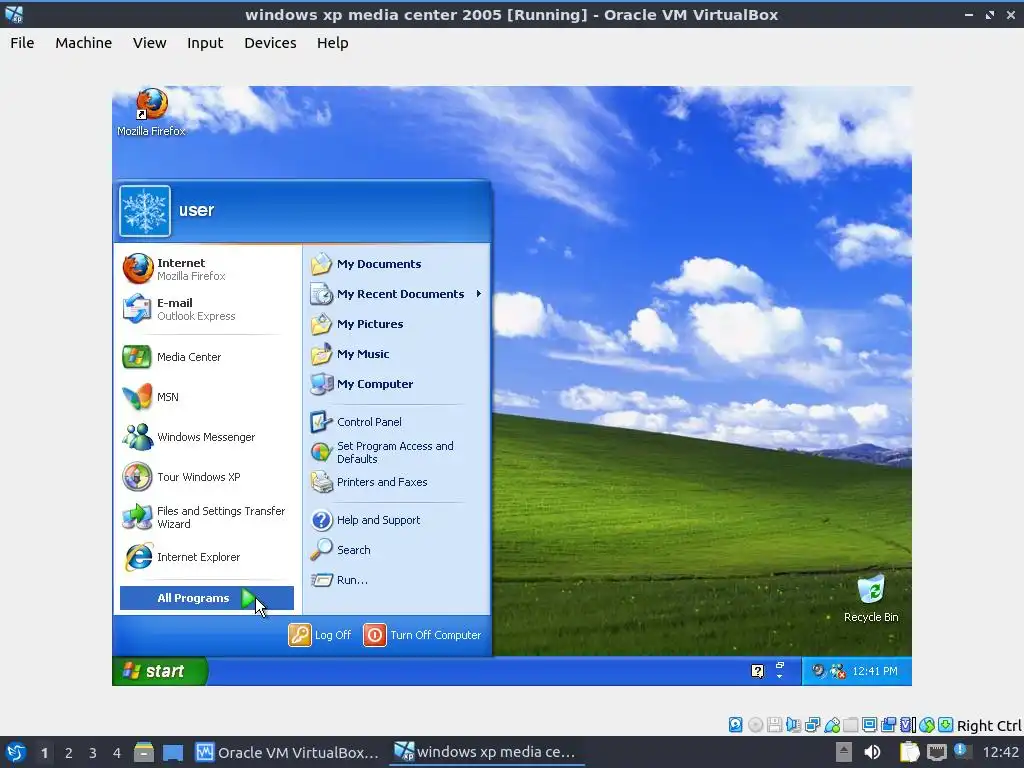Open Mozilla Firefox desktop shortcut

(152, 112)
